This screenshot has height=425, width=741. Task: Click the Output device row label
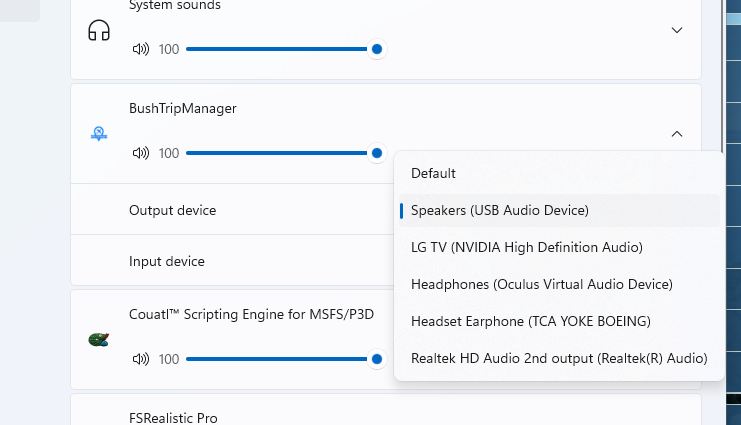point(172,210)
